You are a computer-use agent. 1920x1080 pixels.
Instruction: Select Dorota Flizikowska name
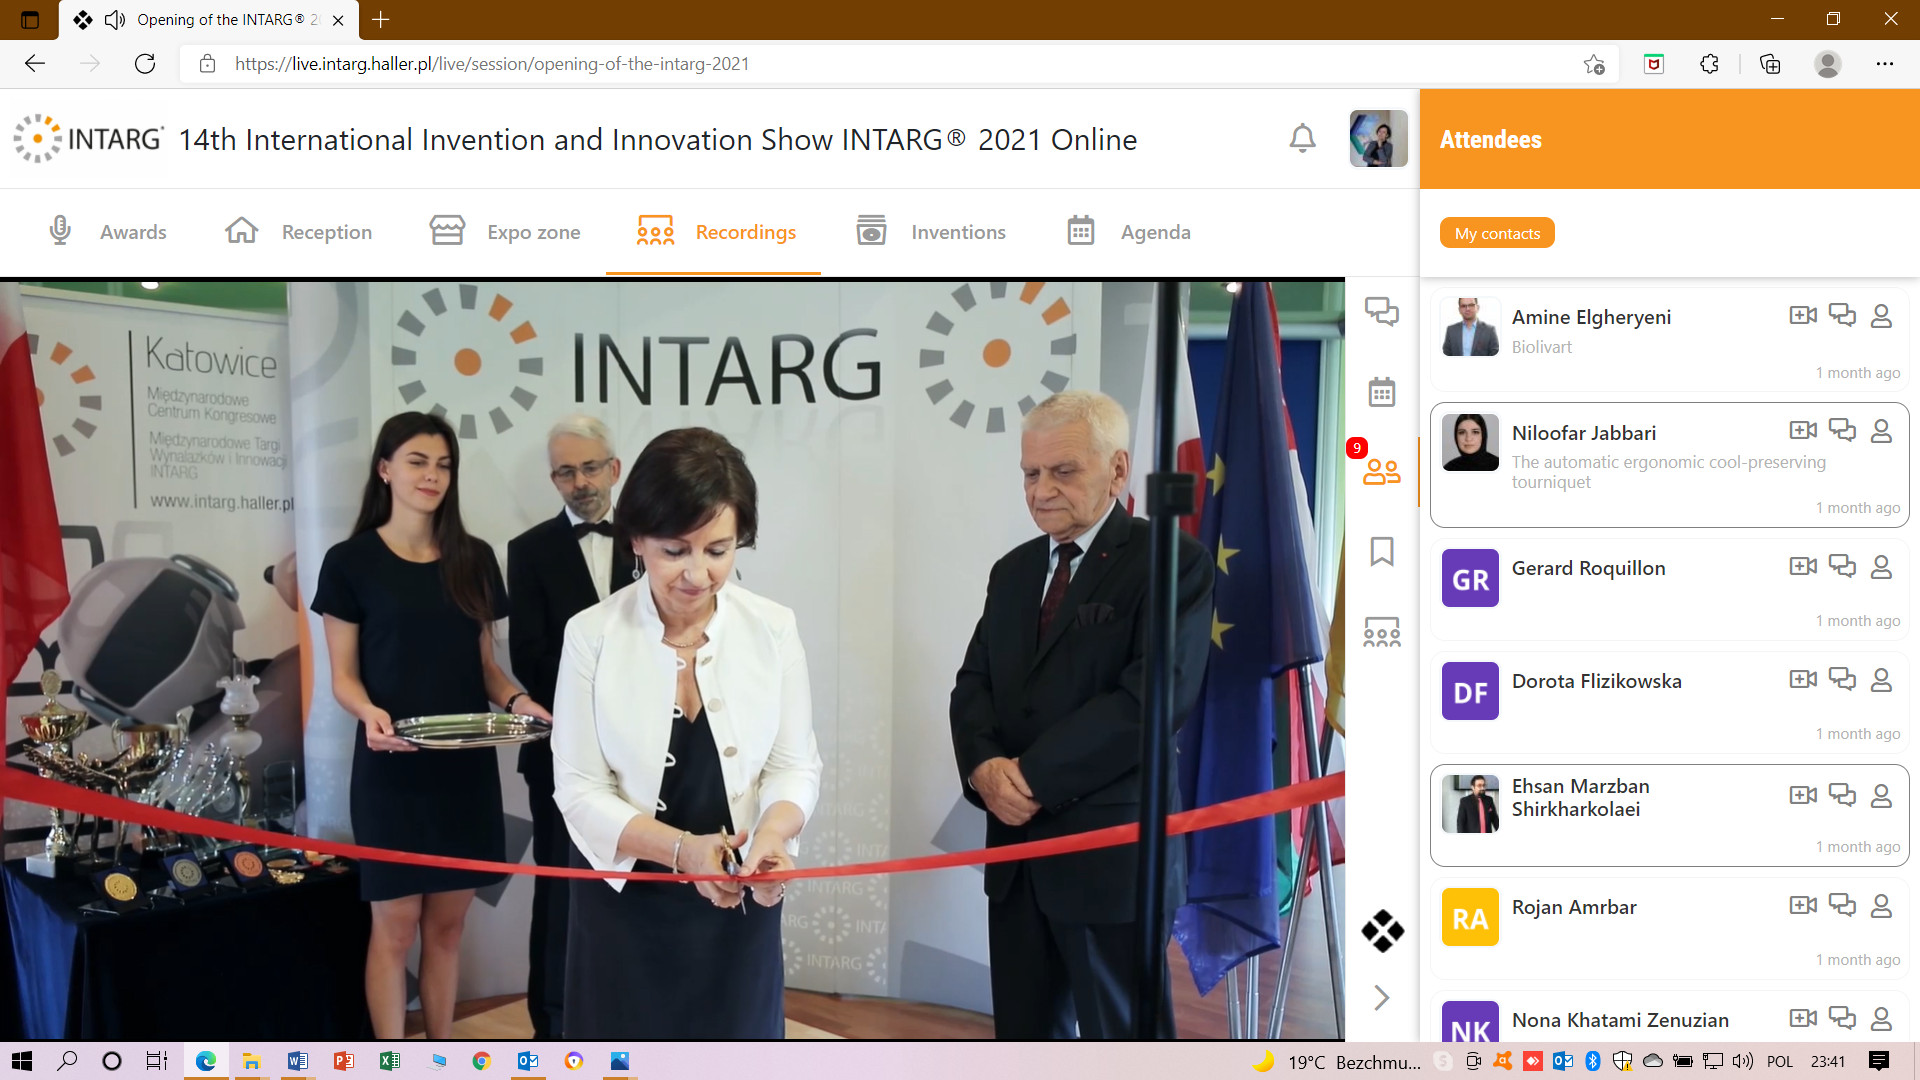pyautogui.click(x=1596, y=681)
